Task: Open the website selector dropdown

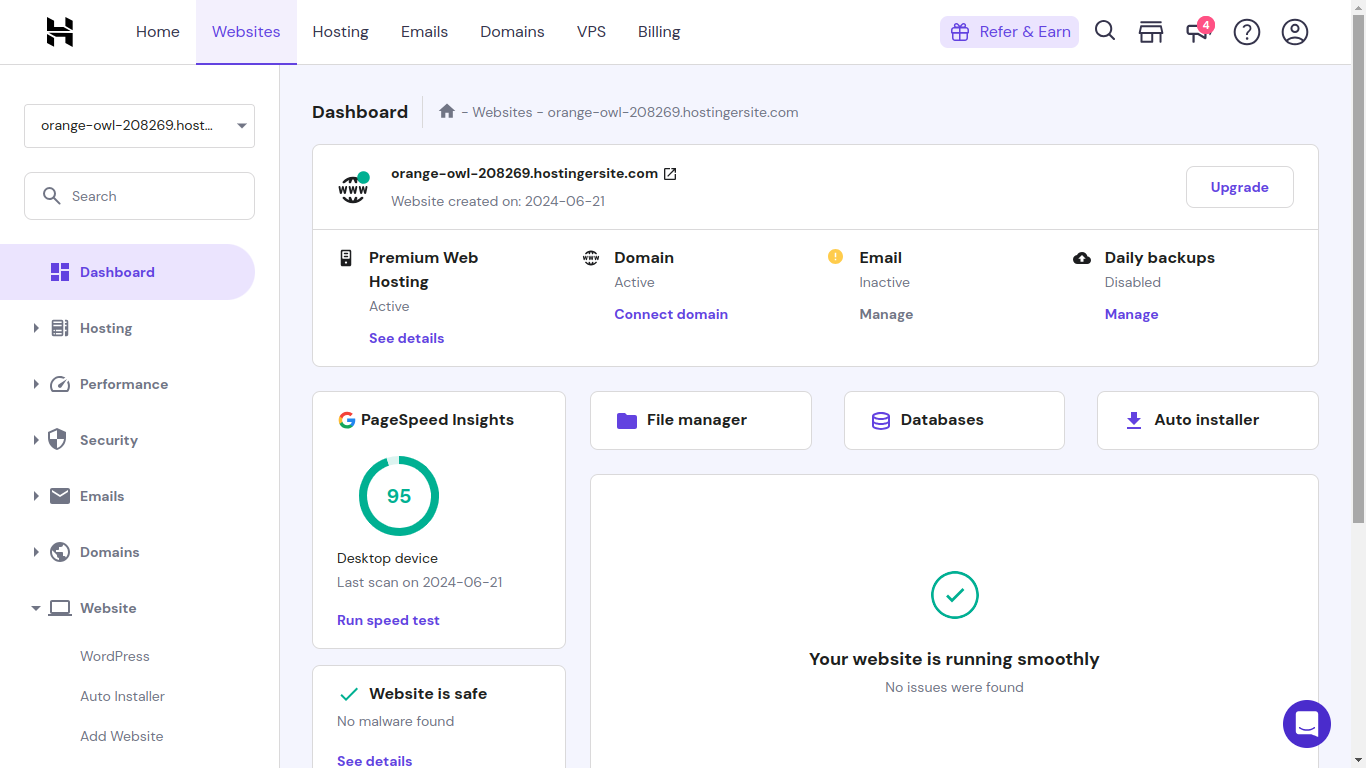Action: click(139, 126)
